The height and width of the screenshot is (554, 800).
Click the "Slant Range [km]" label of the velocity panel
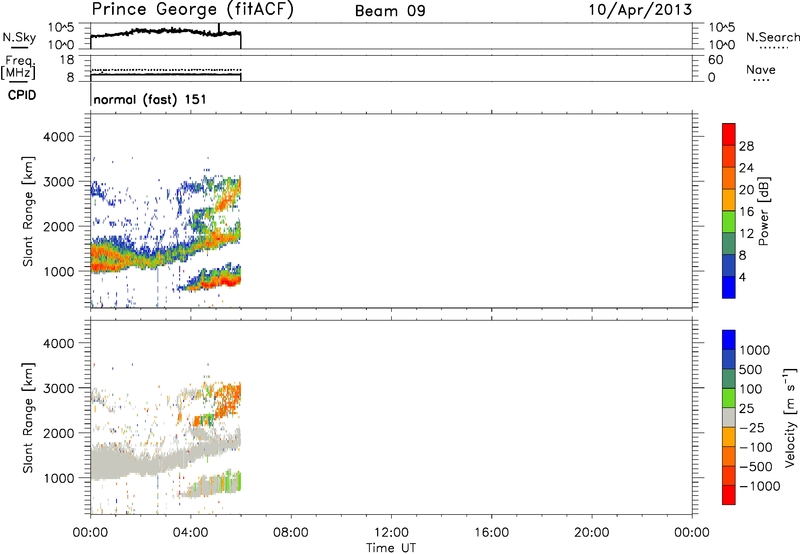[28, 418]
